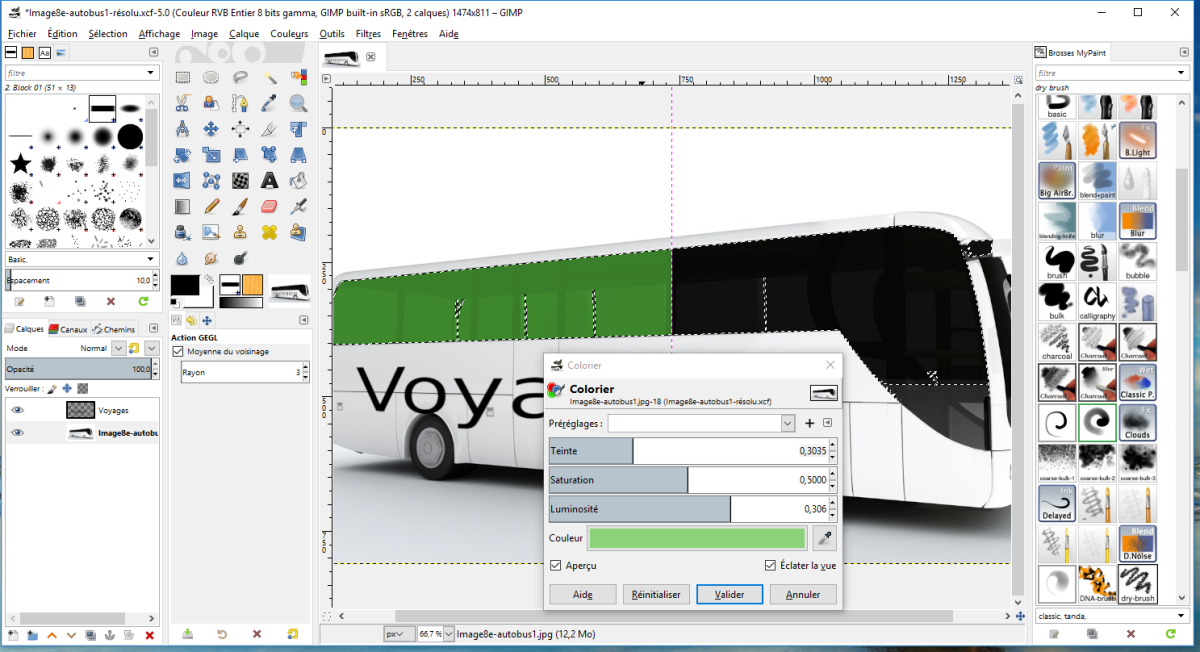Select the Ink tool
1200x652 pixels.
[x=183, y=233]
